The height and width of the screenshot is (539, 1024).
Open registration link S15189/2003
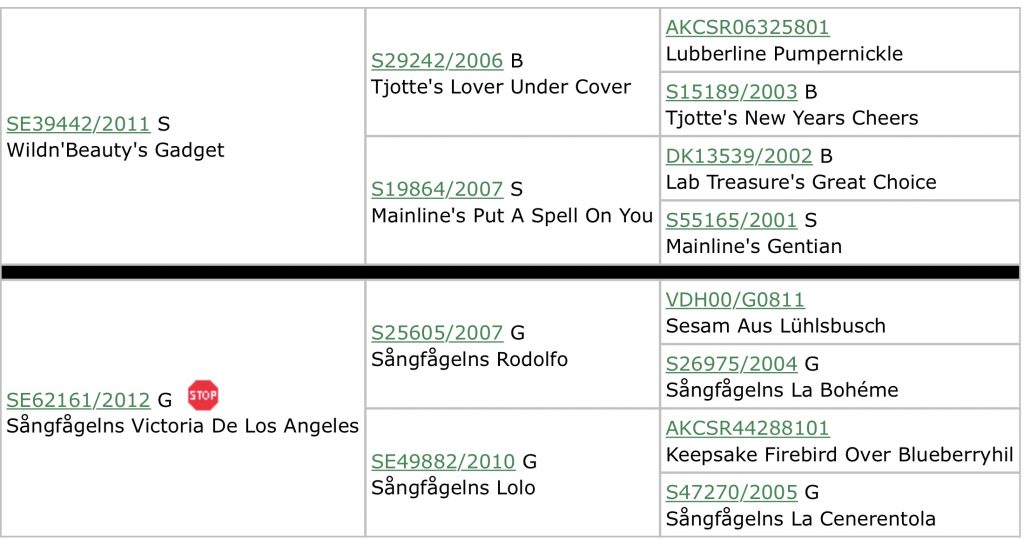[x=731, y=91]
